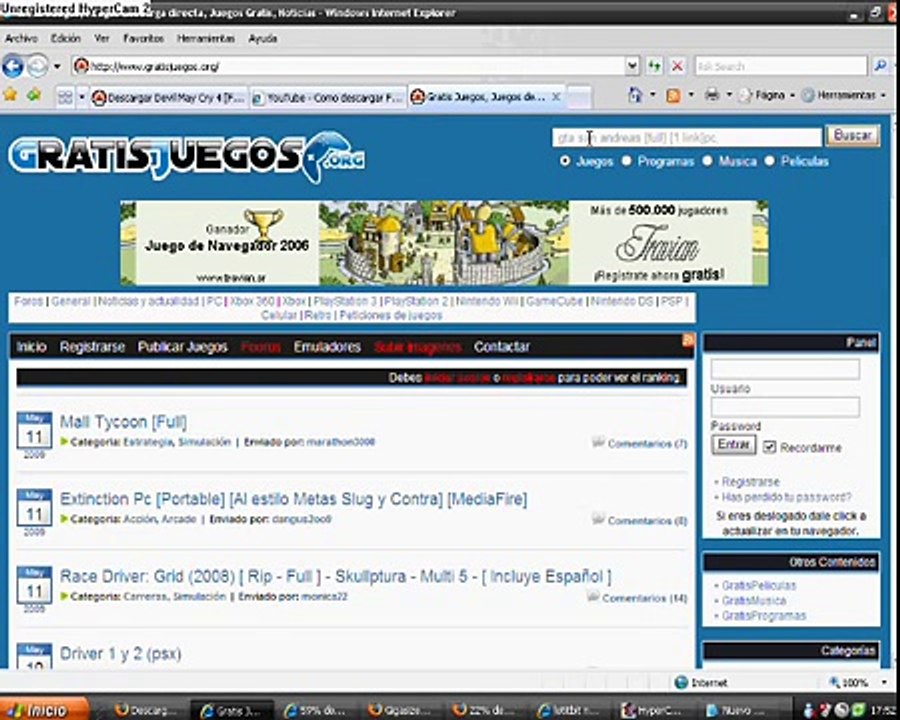This screenshot has width=900, height=720.
Task: Open the Favoritos menu
Action: [x=143, y=38]
